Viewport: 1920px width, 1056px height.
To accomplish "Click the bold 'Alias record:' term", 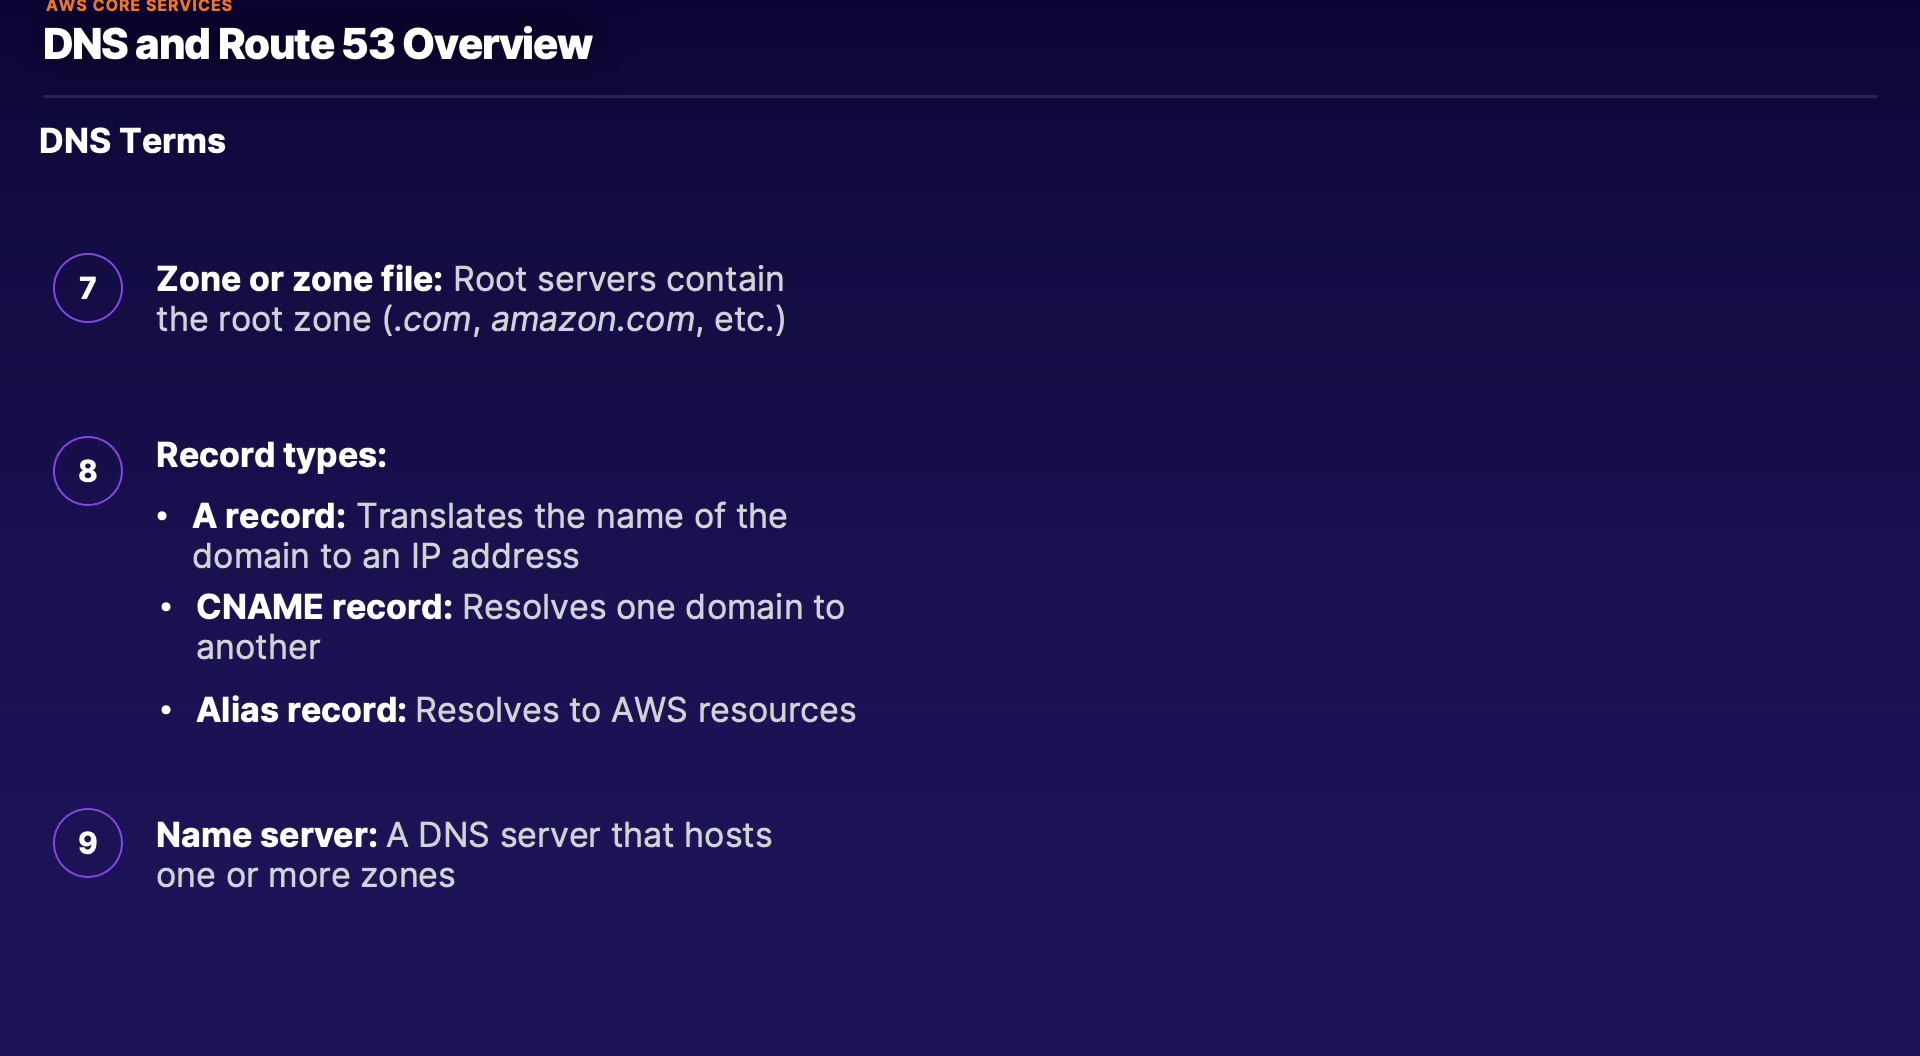I will (301, 711).
